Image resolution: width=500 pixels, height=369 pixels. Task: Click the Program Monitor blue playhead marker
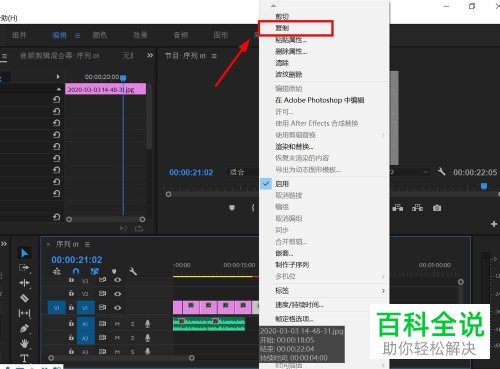tap(484, 186)
